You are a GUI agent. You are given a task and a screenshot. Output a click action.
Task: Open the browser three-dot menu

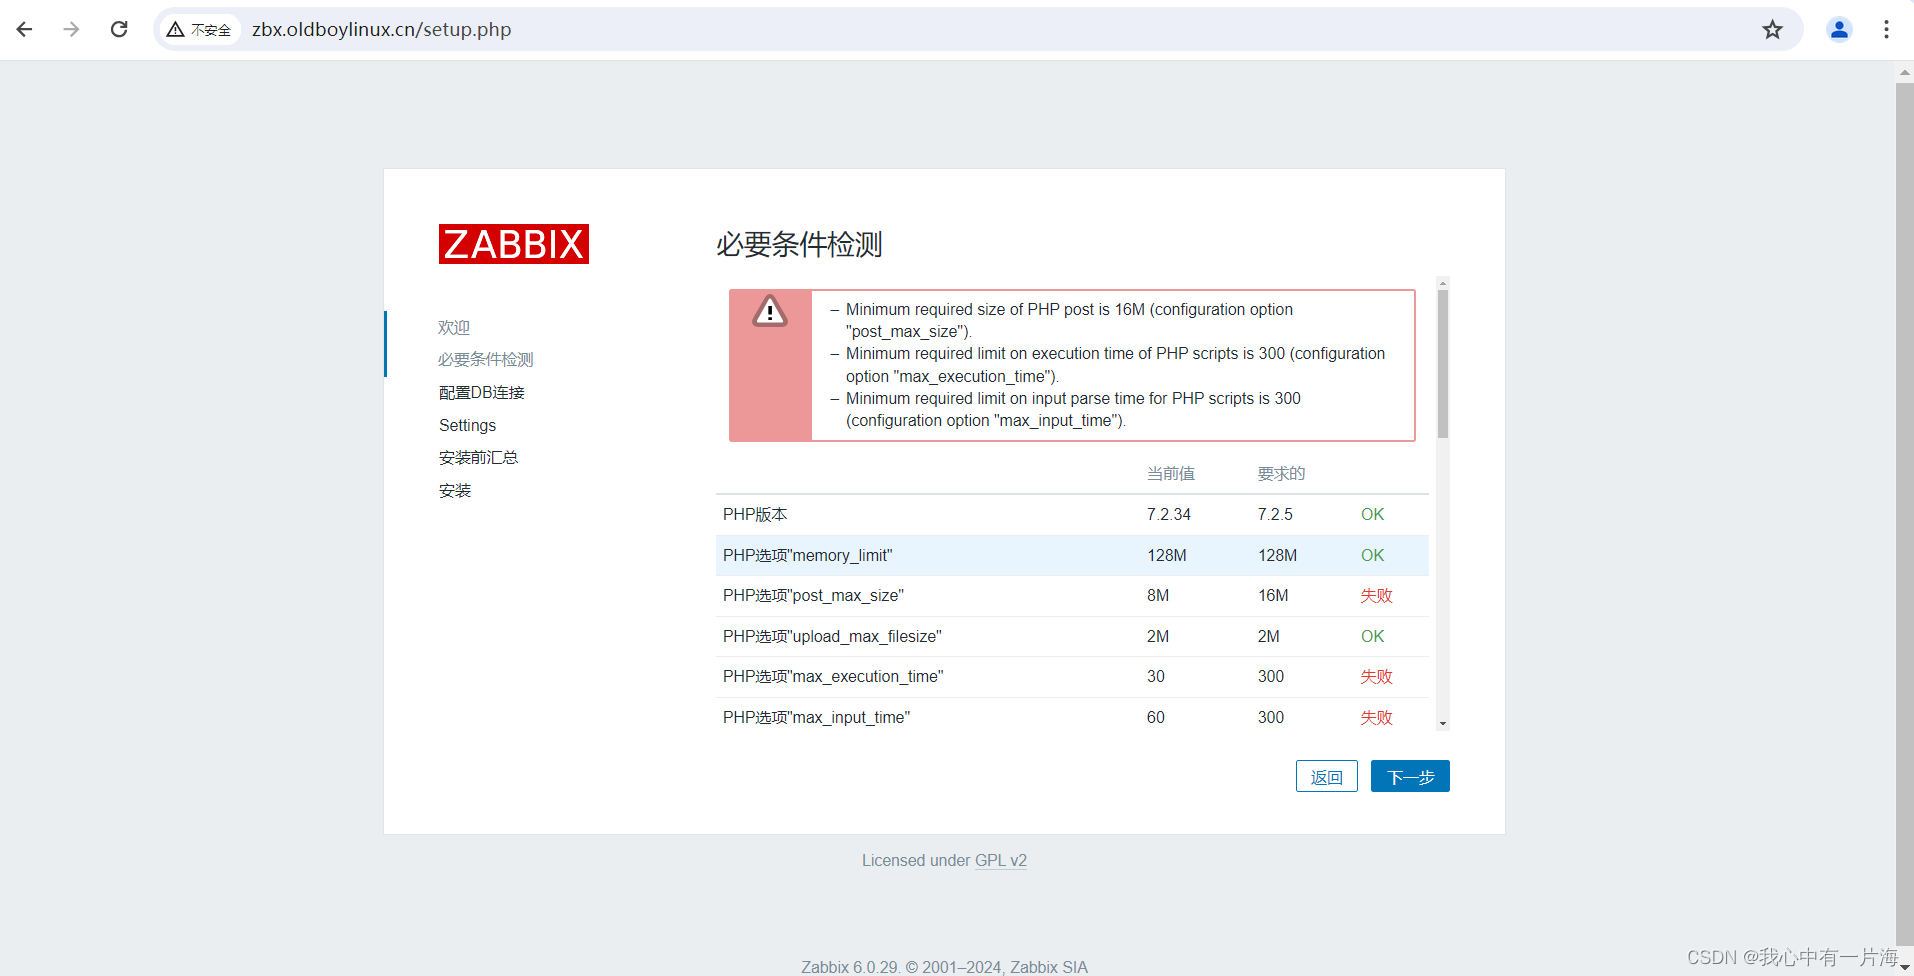tap(1886, 29)
